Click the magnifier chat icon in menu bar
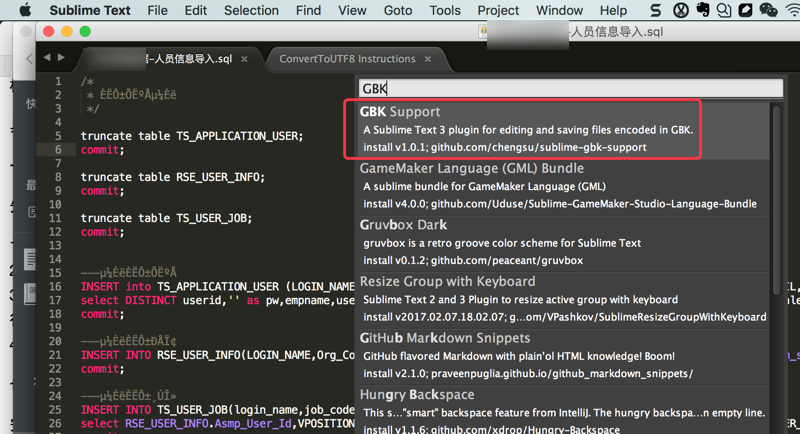800x434 pixels. click(x=723, y=10)
